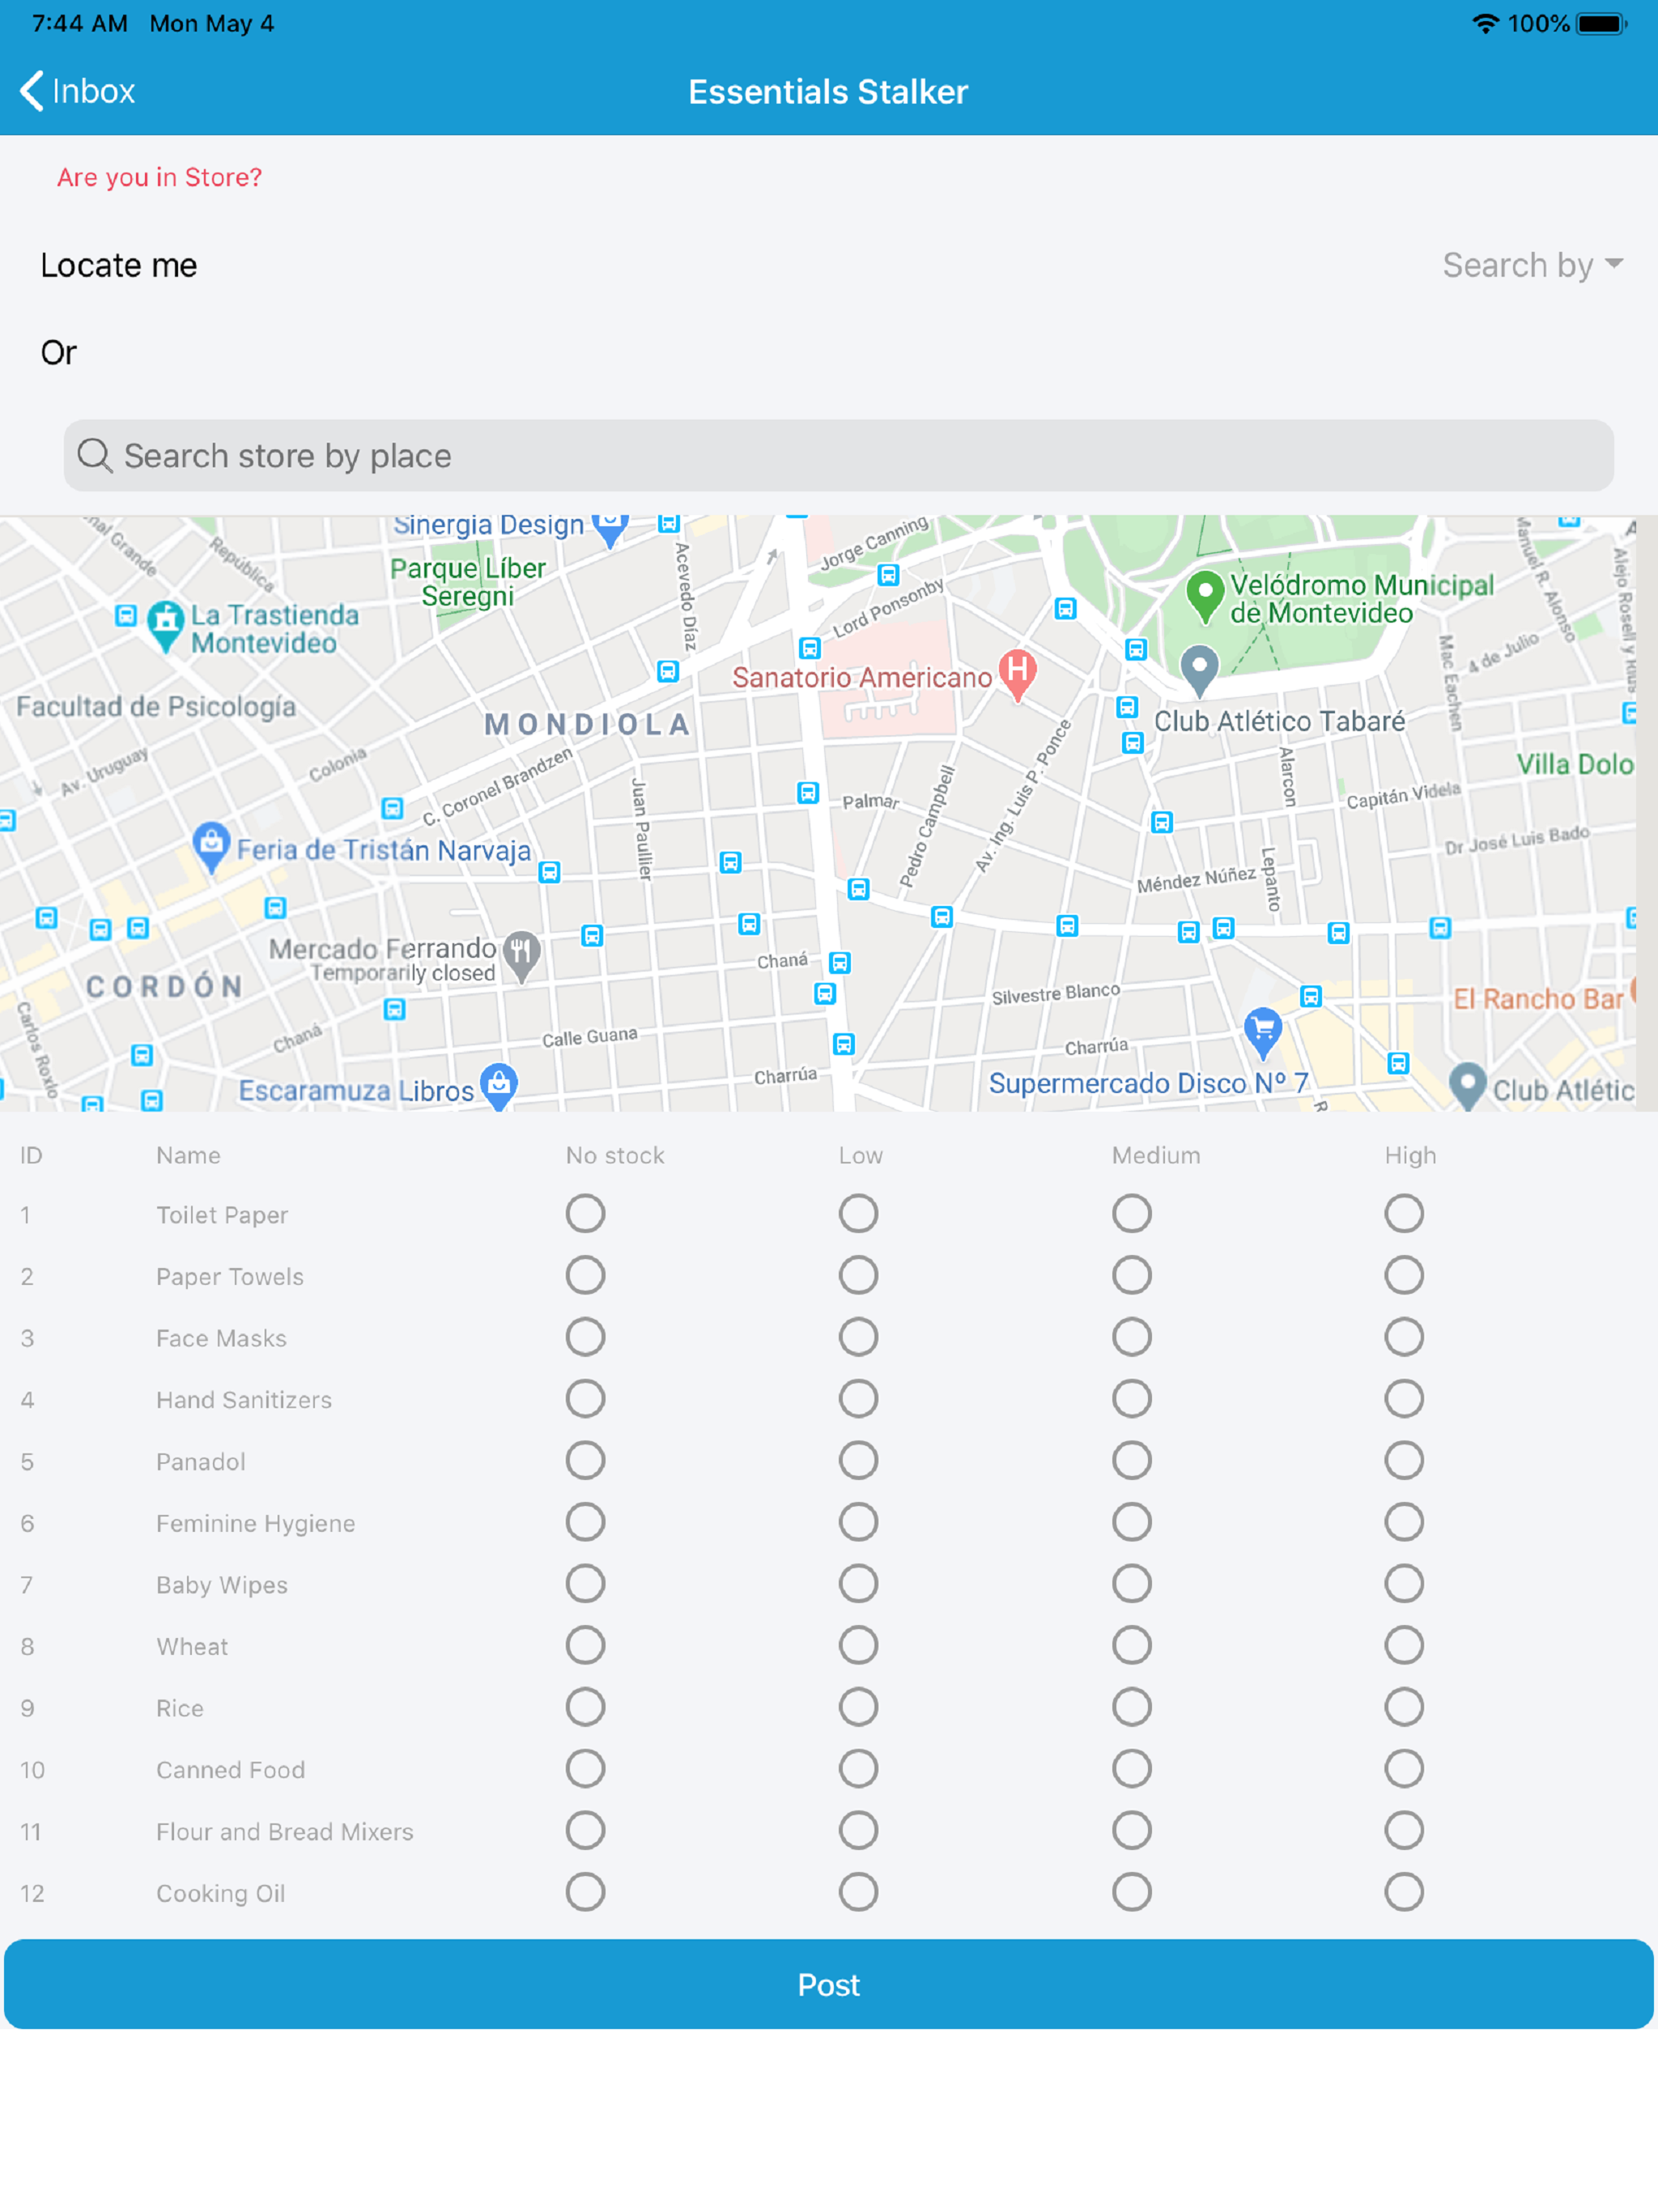Set Canned Food stock to Low
Screen dimensions: 1658x2212
click(x=858, y=1769)
